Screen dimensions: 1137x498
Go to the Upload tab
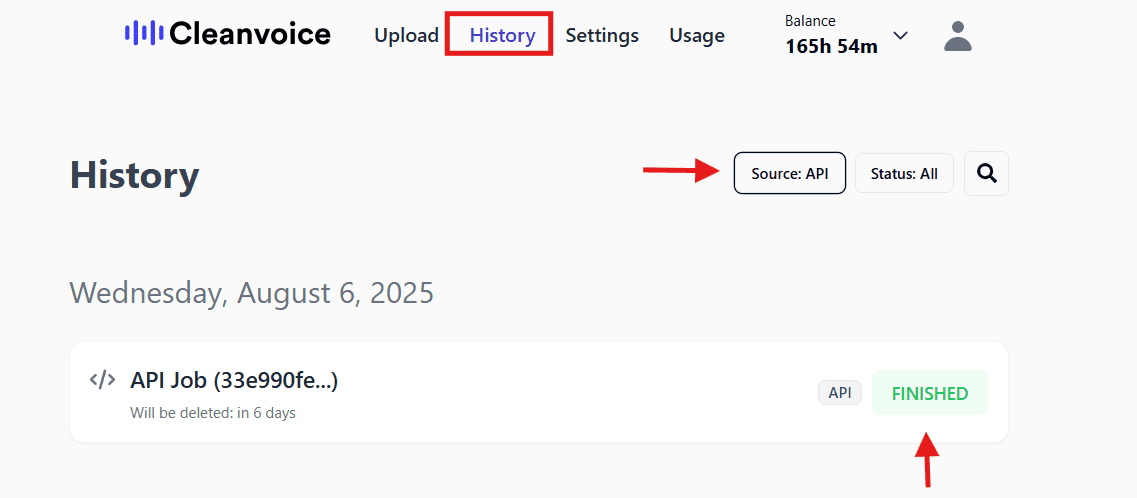pyautogui.click(x=406, y=36)
